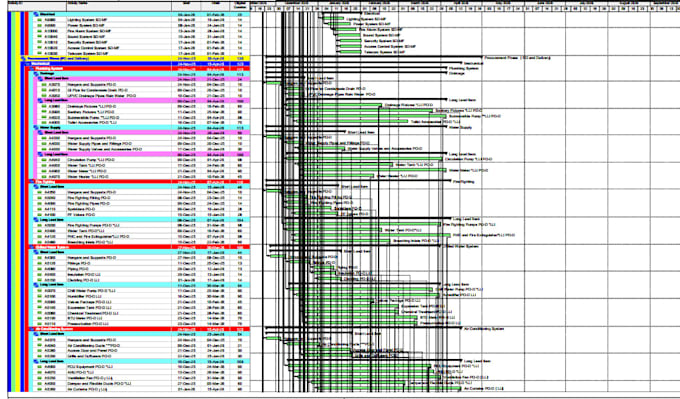Select 'Grille and Diffusers PO-D' activity name
This screenshot has height=399, width=680.
tap(90, 356)
